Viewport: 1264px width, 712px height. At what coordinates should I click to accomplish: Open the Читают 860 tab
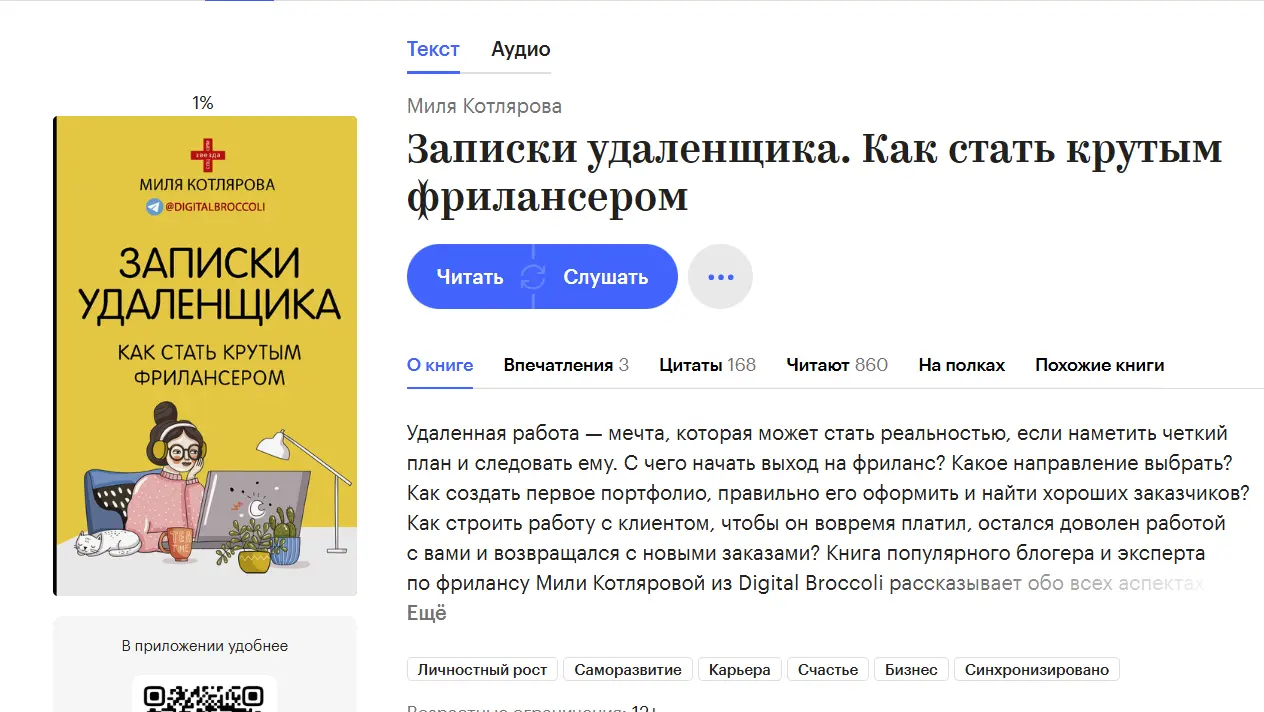click(x=837, y=365)
